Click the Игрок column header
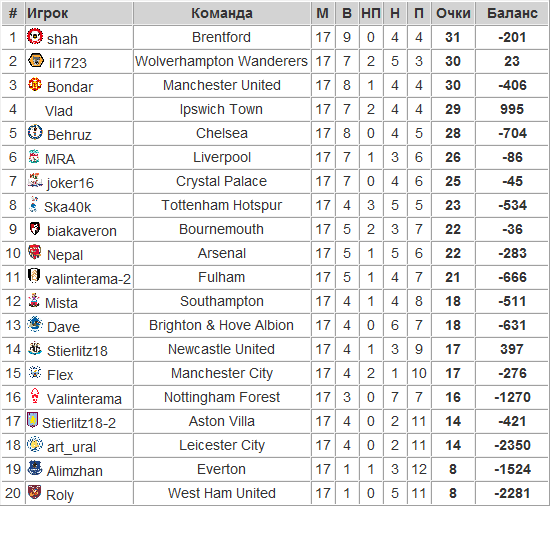 47,13
